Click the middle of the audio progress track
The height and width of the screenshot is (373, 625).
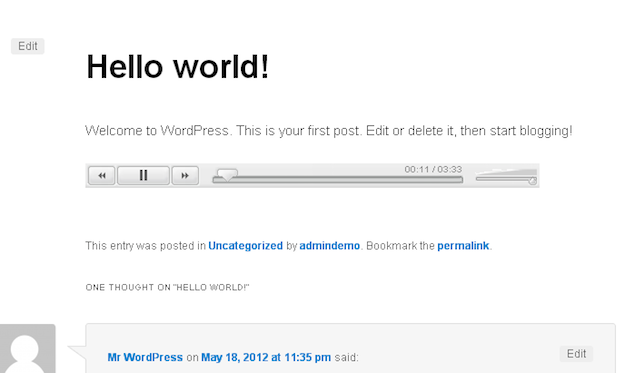click(x=338, y=180)
